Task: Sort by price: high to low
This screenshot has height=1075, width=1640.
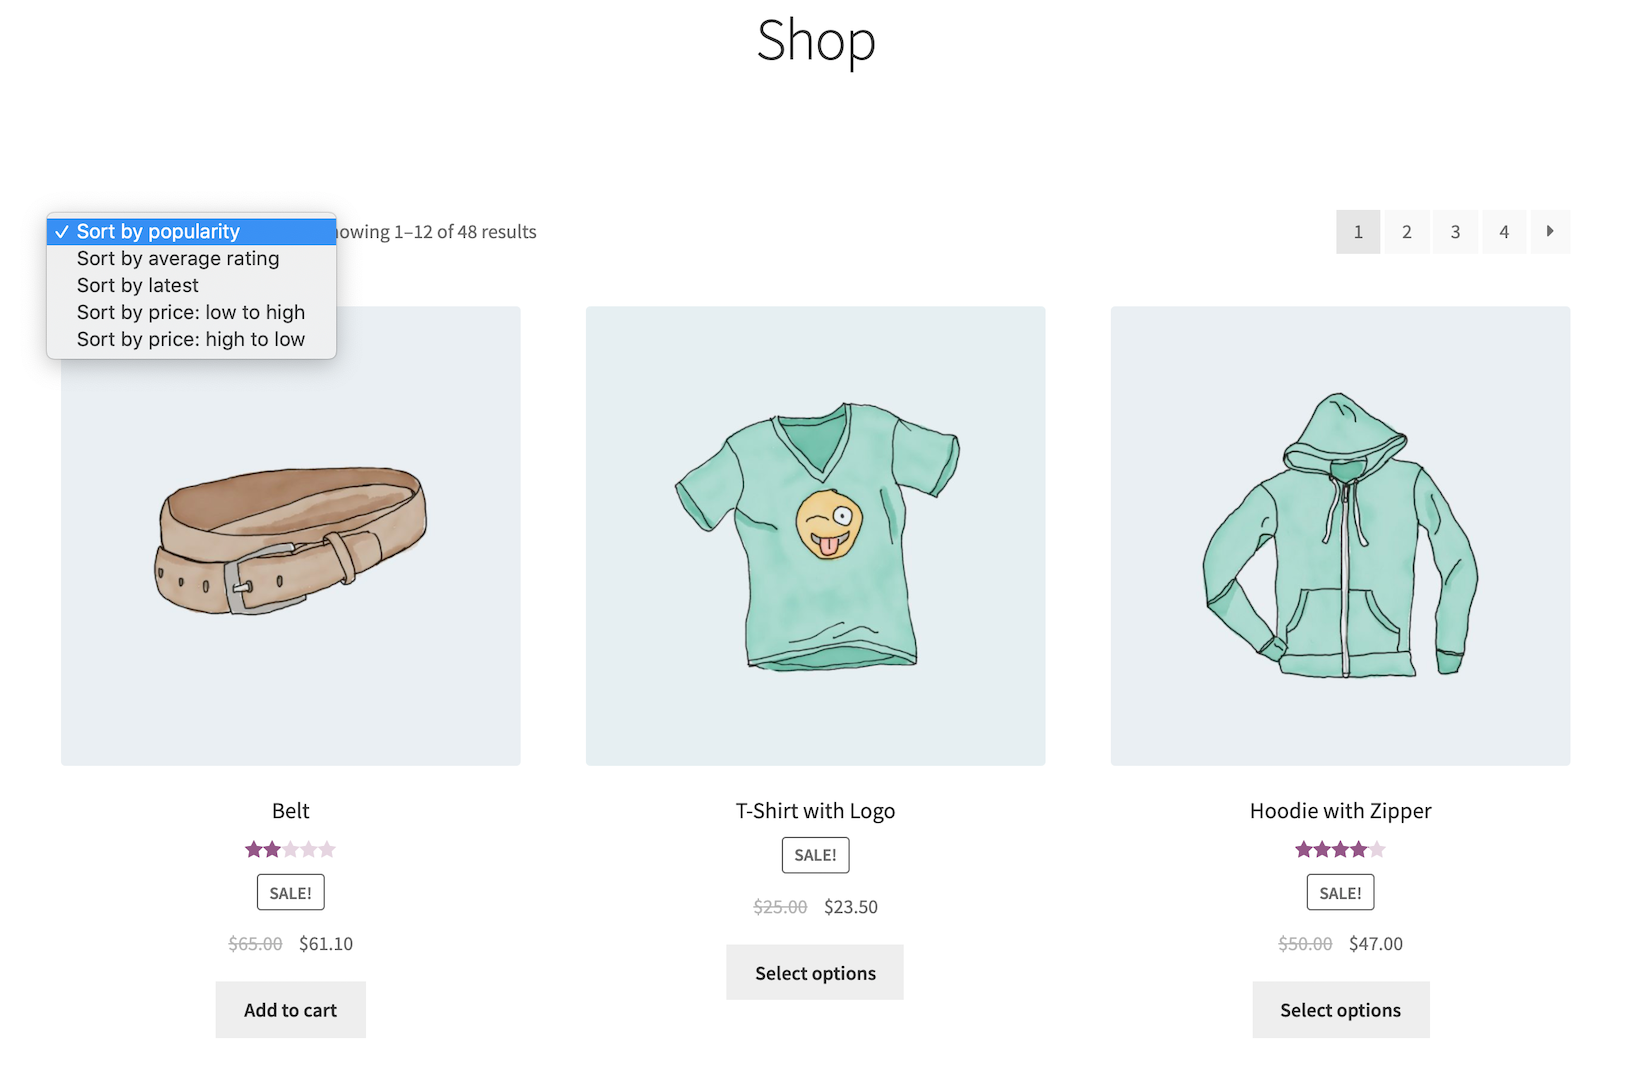Action: 191,340
